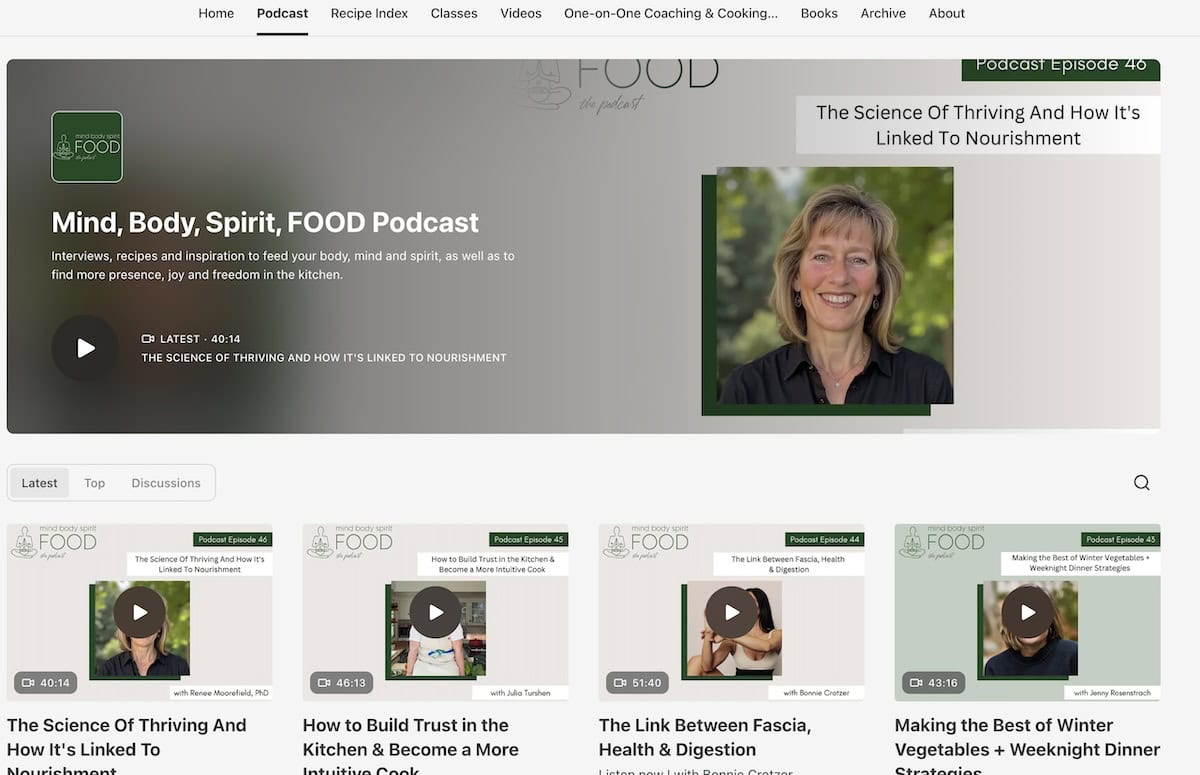
Task: Open the One-on-One Coaching & Cooking page
Action: (671, 14)
